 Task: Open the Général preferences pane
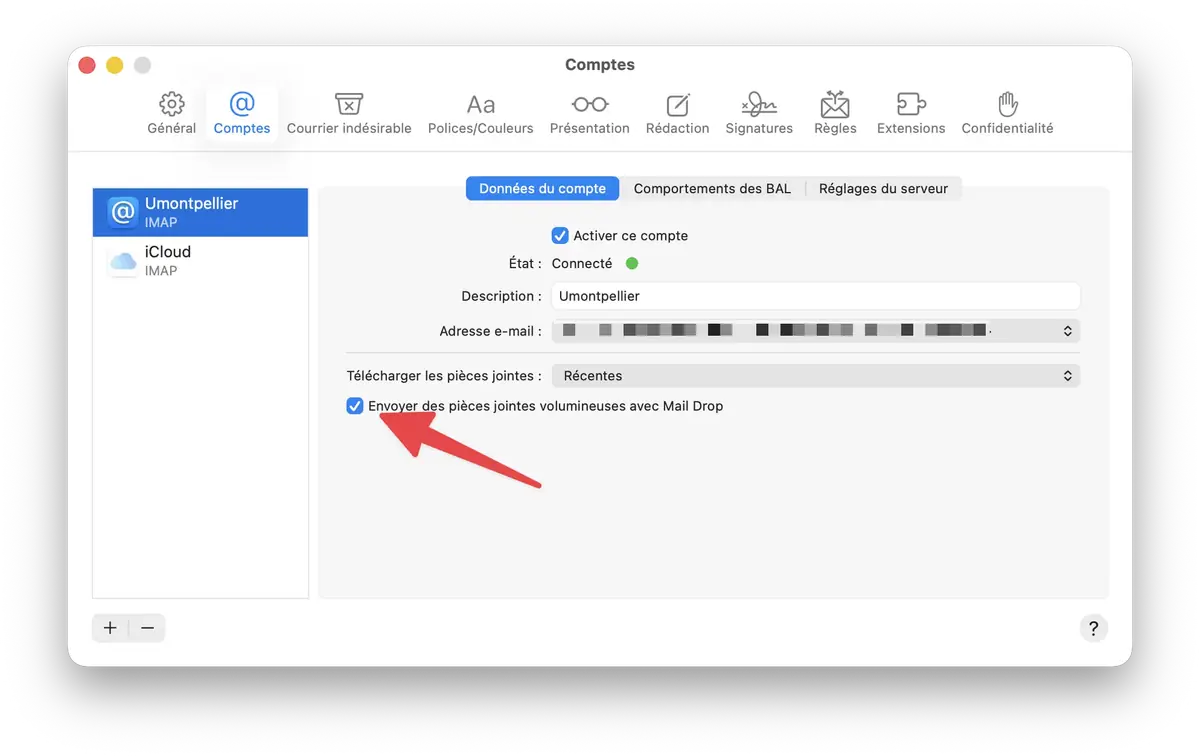[171, 112]
